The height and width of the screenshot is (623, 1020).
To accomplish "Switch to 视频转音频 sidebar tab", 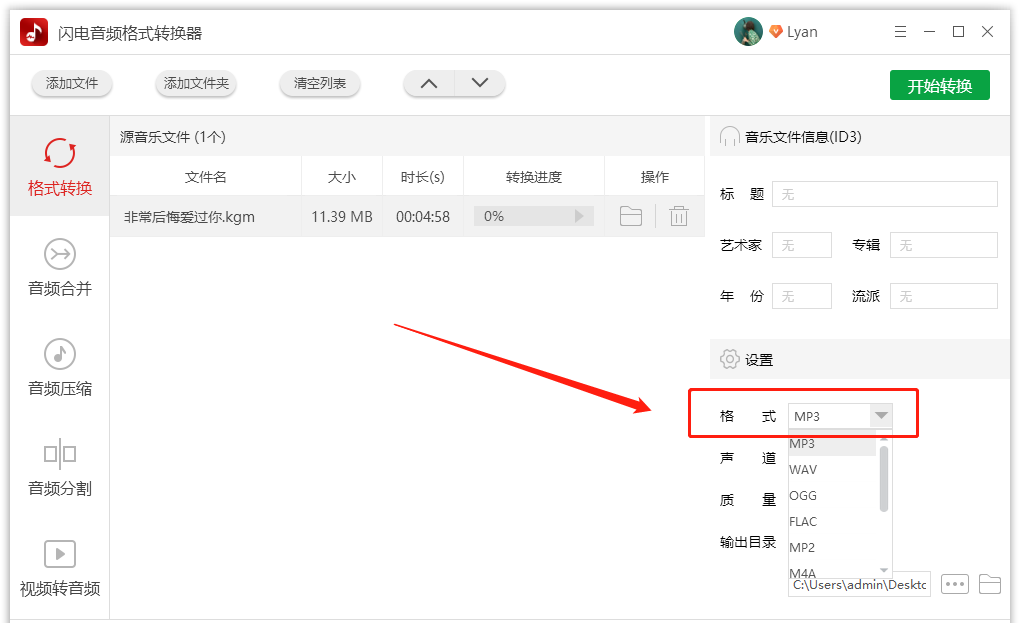I will [x=60, y=568].
